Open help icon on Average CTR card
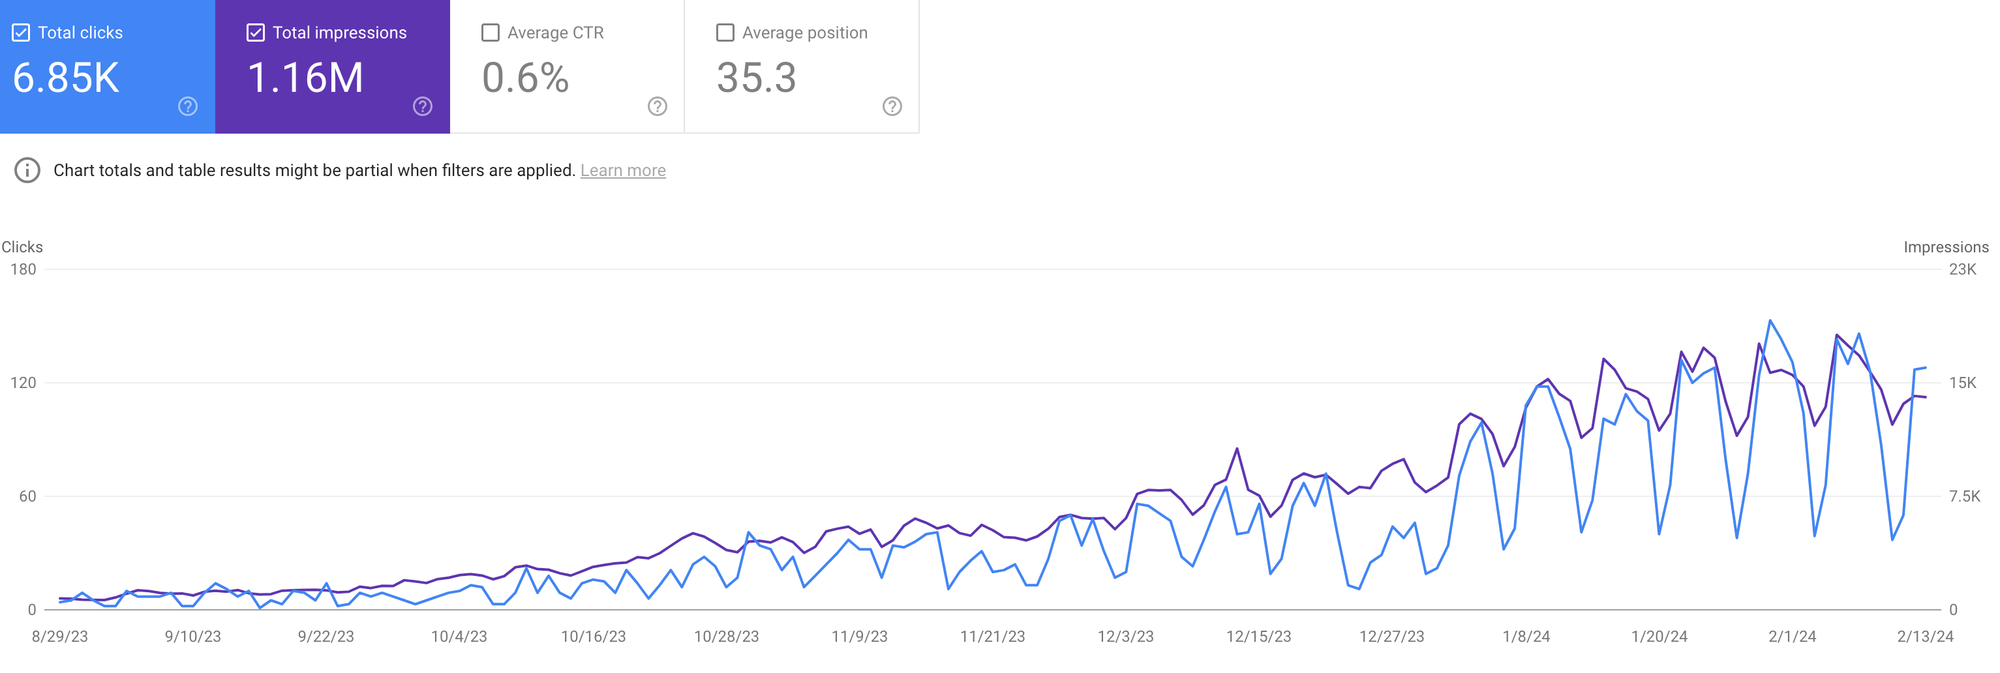 [657, 106]
